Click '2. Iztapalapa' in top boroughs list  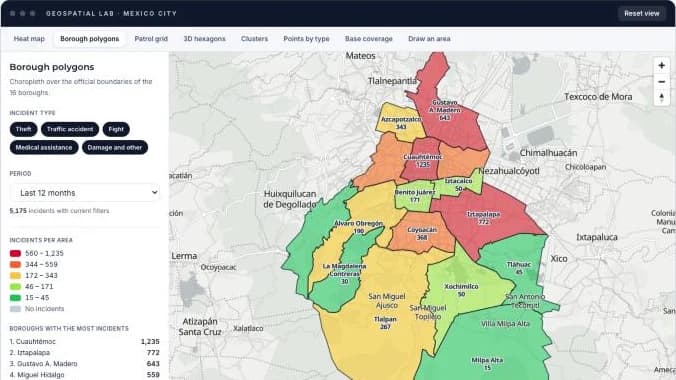click(x=84, y=353)
